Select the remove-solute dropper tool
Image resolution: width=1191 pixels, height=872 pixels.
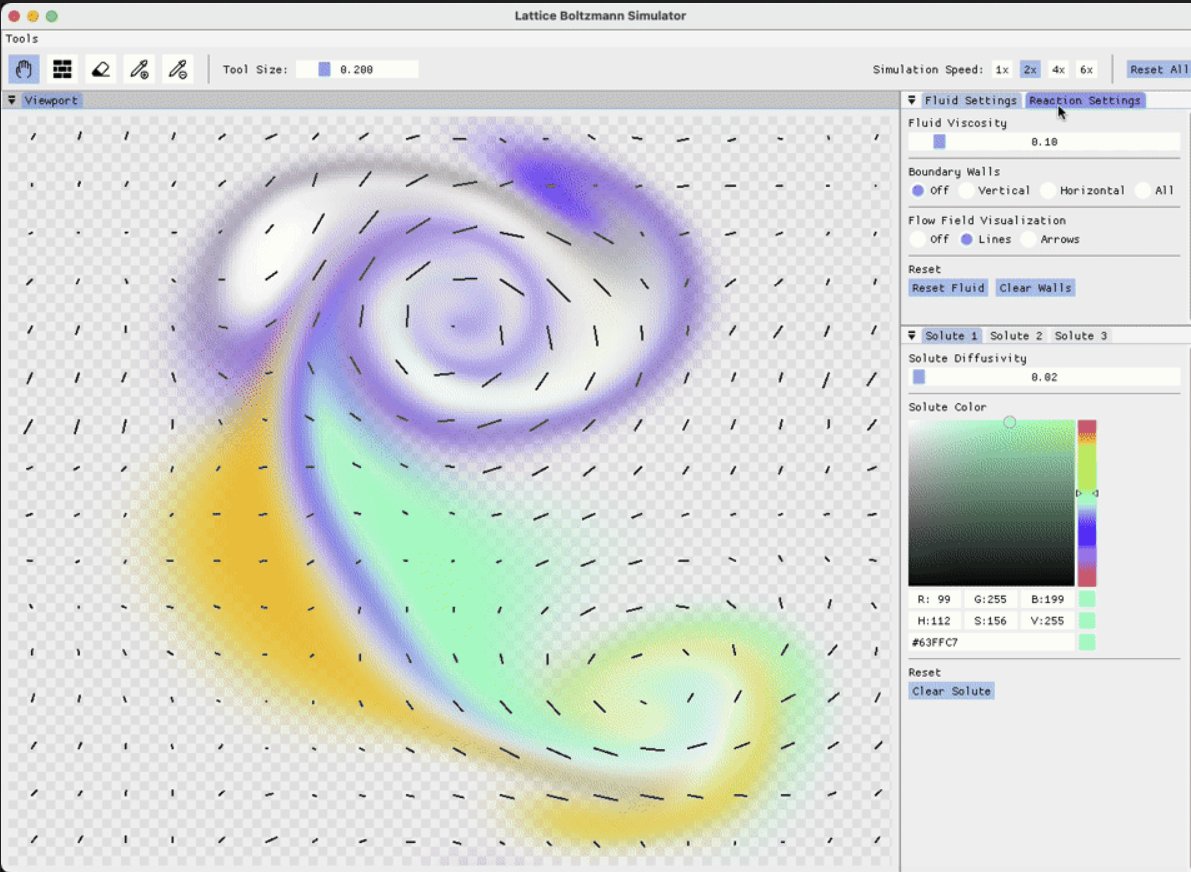[x=178, y=69]
